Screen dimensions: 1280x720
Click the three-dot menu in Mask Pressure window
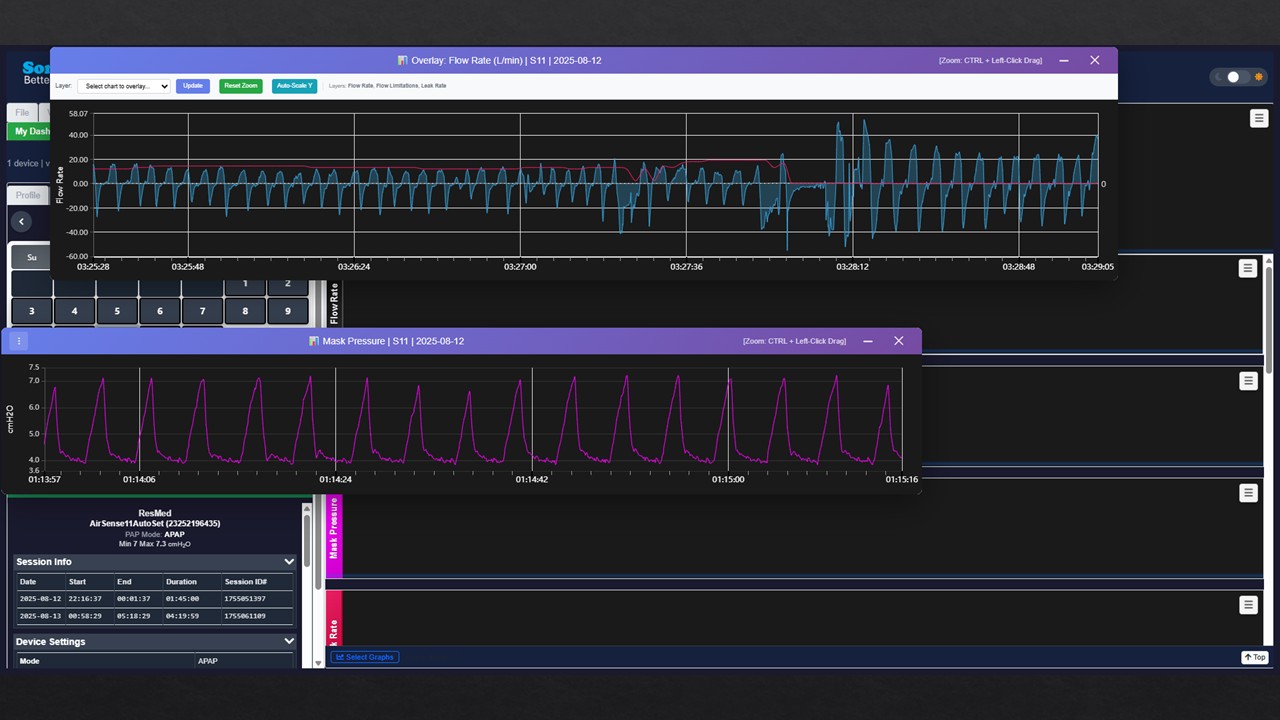[x=19, y=341]
